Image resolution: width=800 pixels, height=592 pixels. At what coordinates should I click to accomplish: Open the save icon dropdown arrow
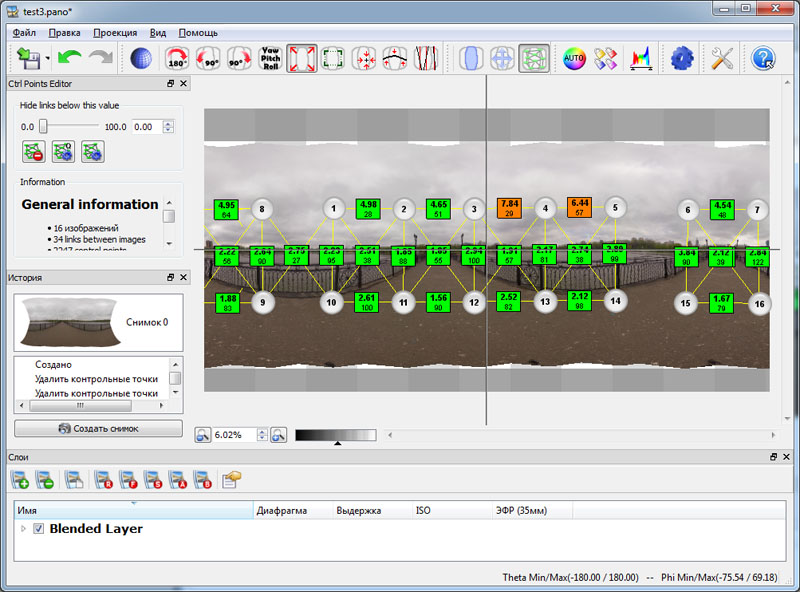pos(47,58)
